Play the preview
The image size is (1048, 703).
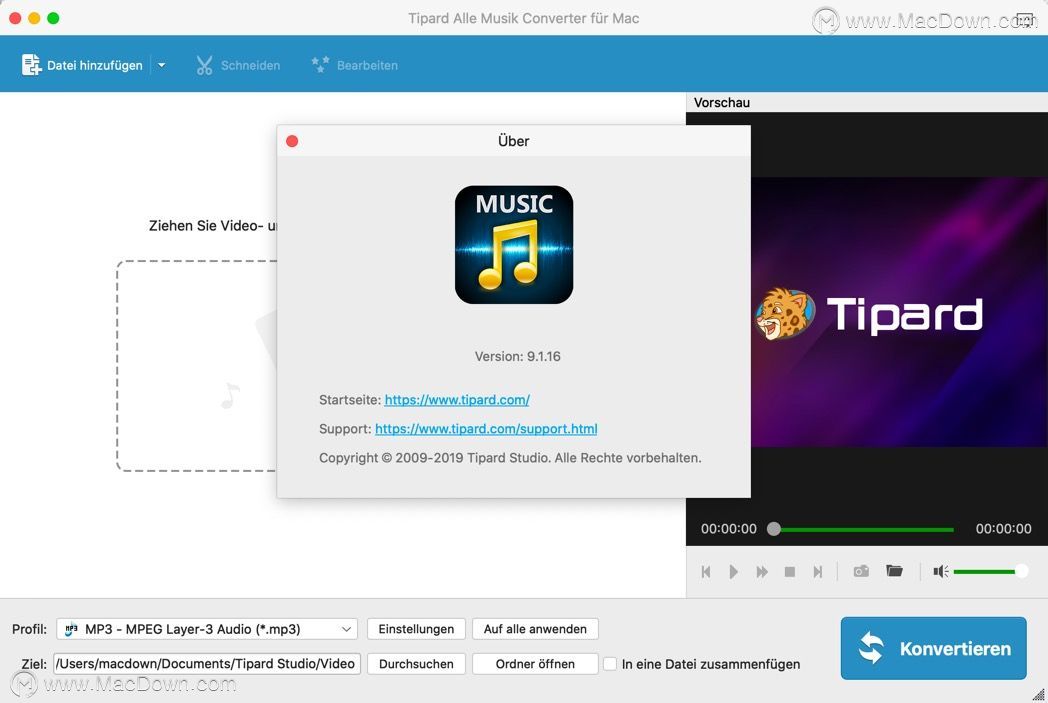tap(733, 571)
